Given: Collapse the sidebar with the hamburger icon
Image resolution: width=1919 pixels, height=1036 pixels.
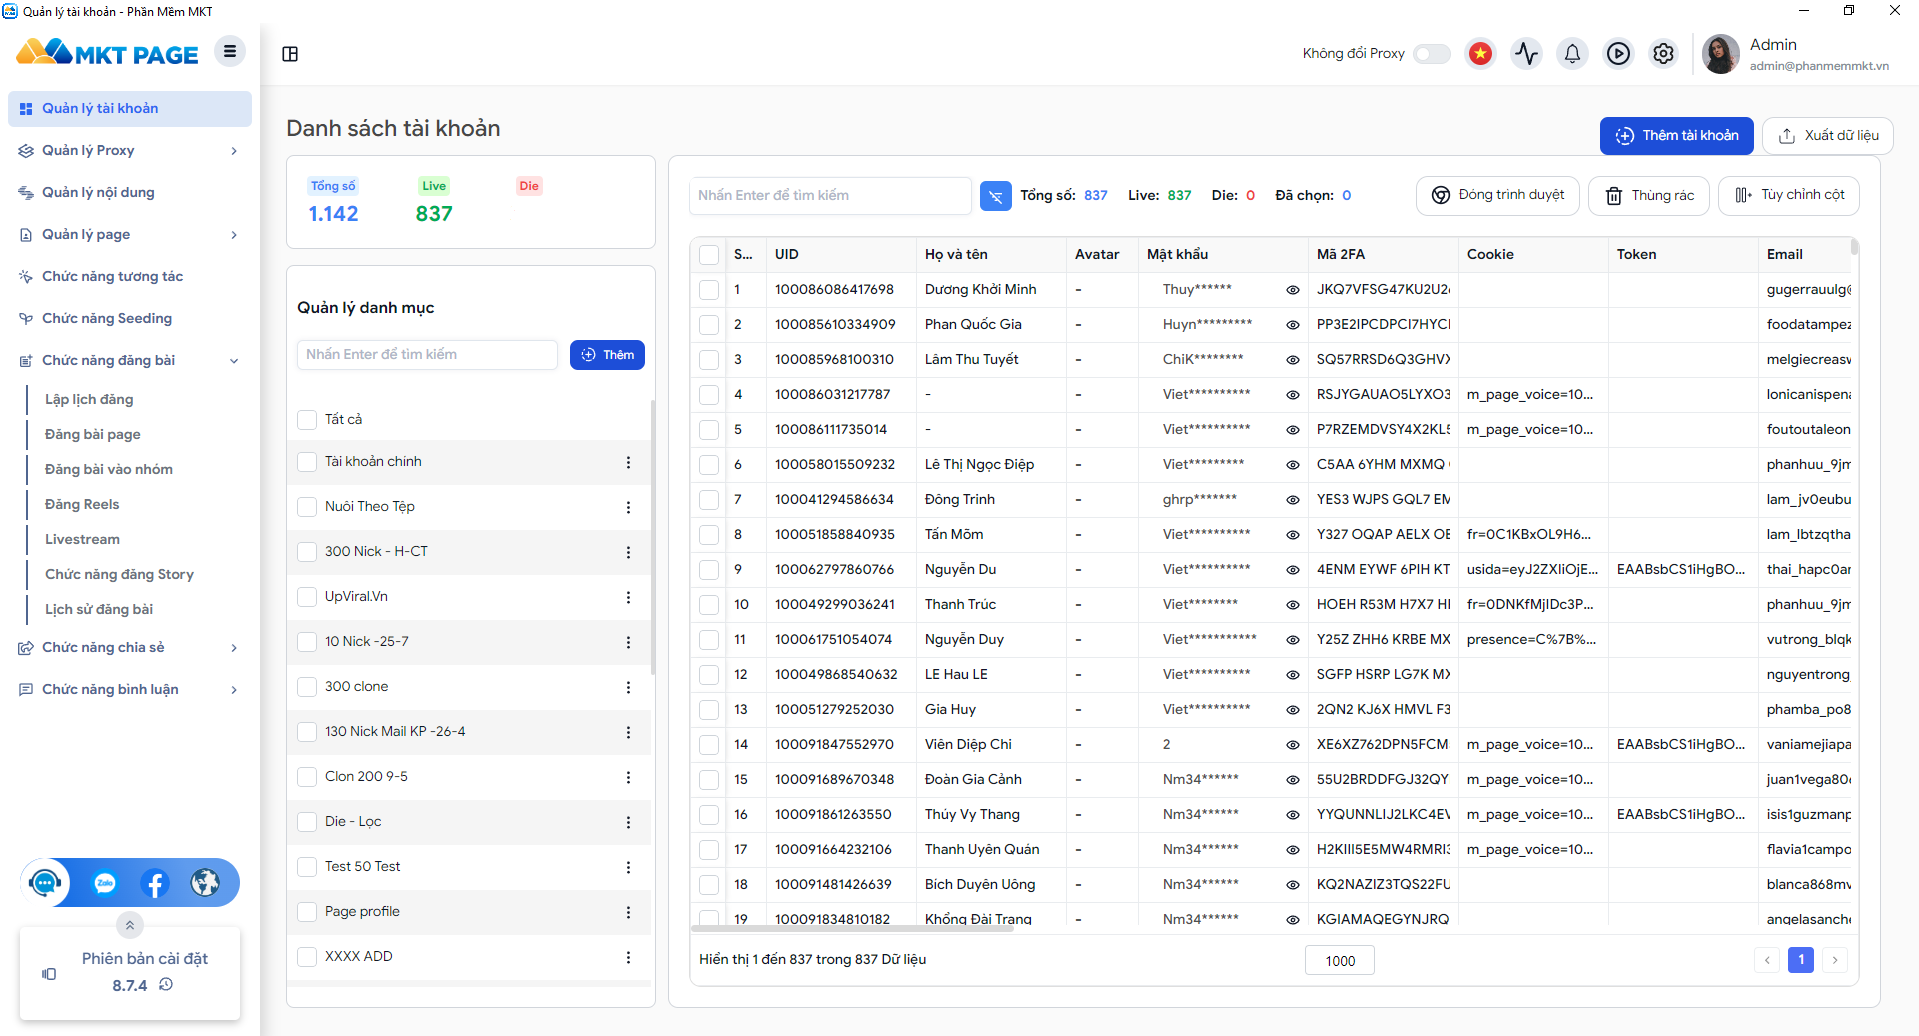Looking at the screenshot, I should tap(230, 51).
